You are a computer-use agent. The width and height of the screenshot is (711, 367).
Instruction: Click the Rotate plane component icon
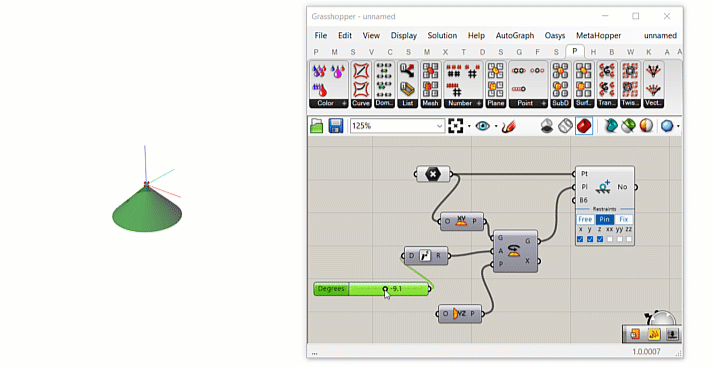(x=514, y=251)
